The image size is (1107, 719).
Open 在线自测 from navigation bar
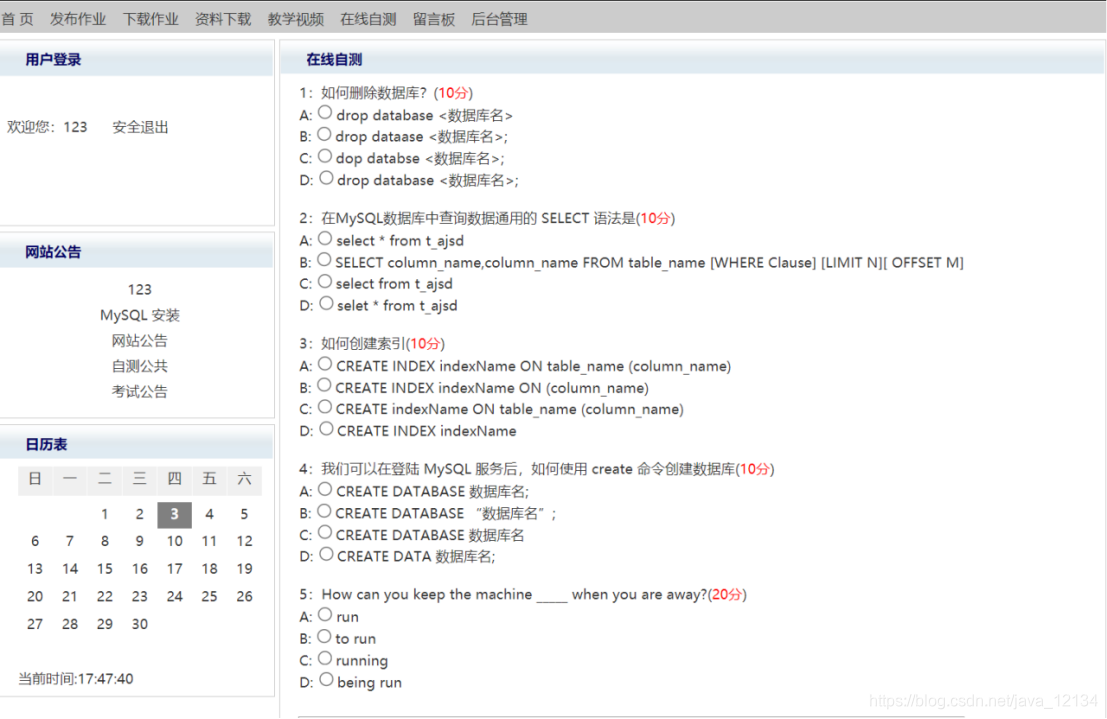(x=369, y=19)
